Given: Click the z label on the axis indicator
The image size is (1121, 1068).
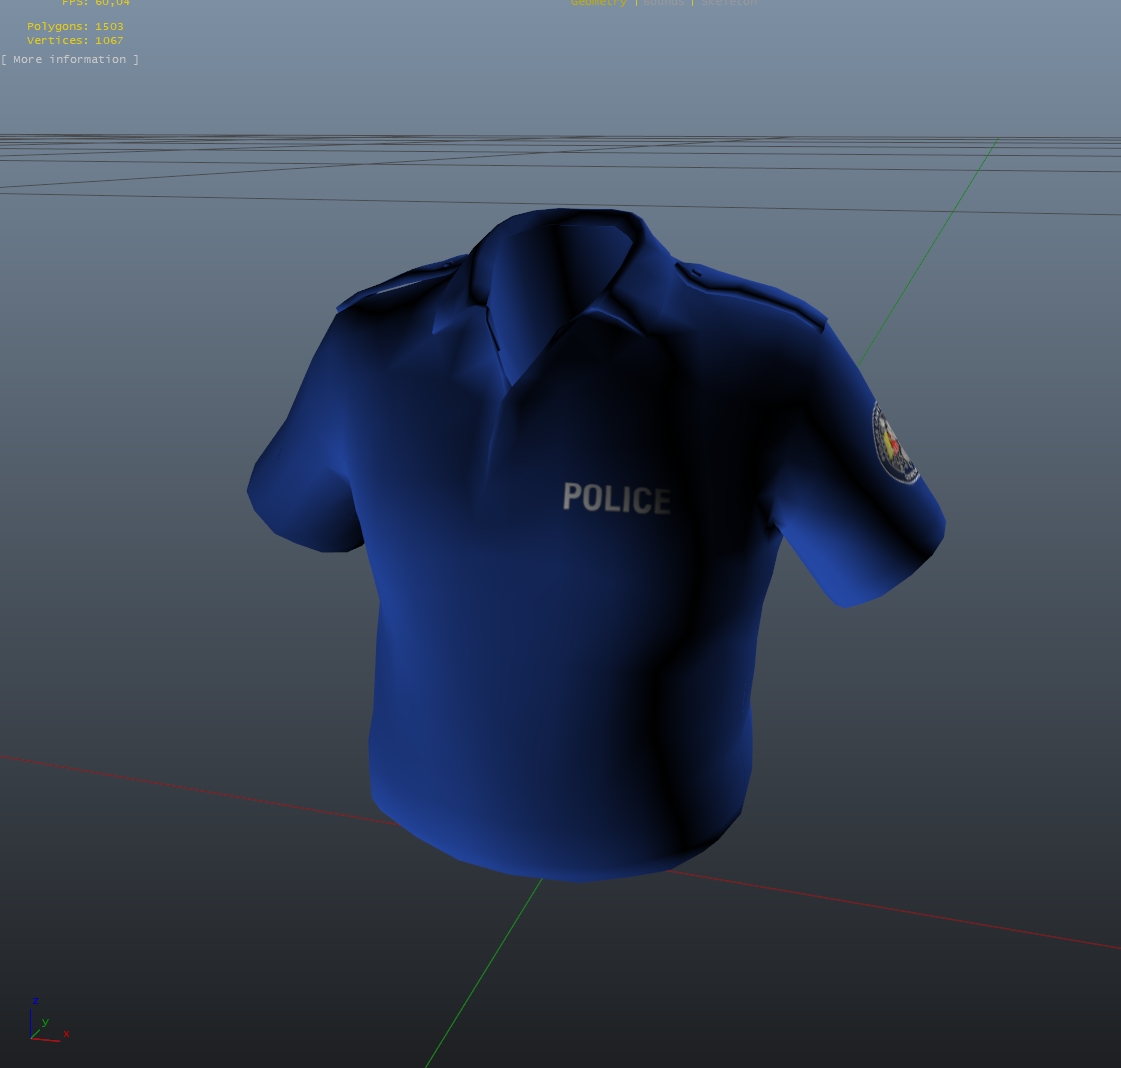Looking at the screenshot, I should pyautogui.click(x=35, y=1001).
